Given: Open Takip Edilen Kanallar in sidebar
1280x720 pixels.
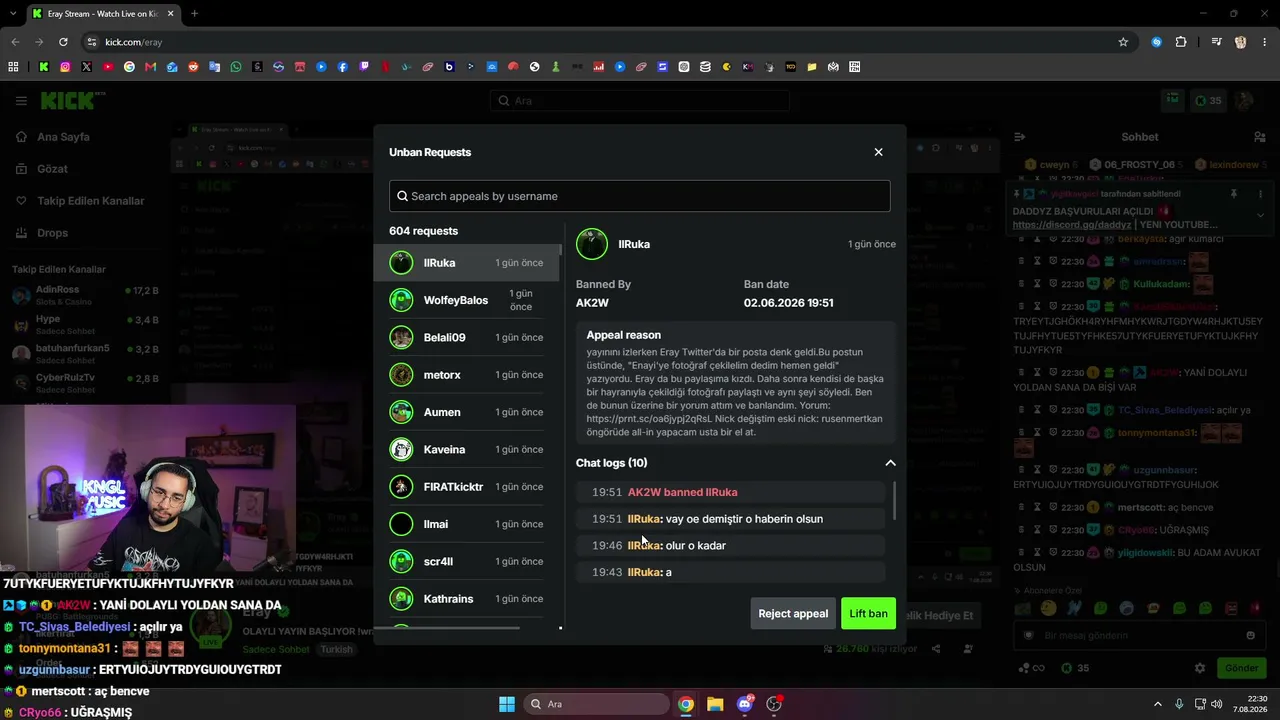Looking at the screenshot, I should click(x=80, y=201).
